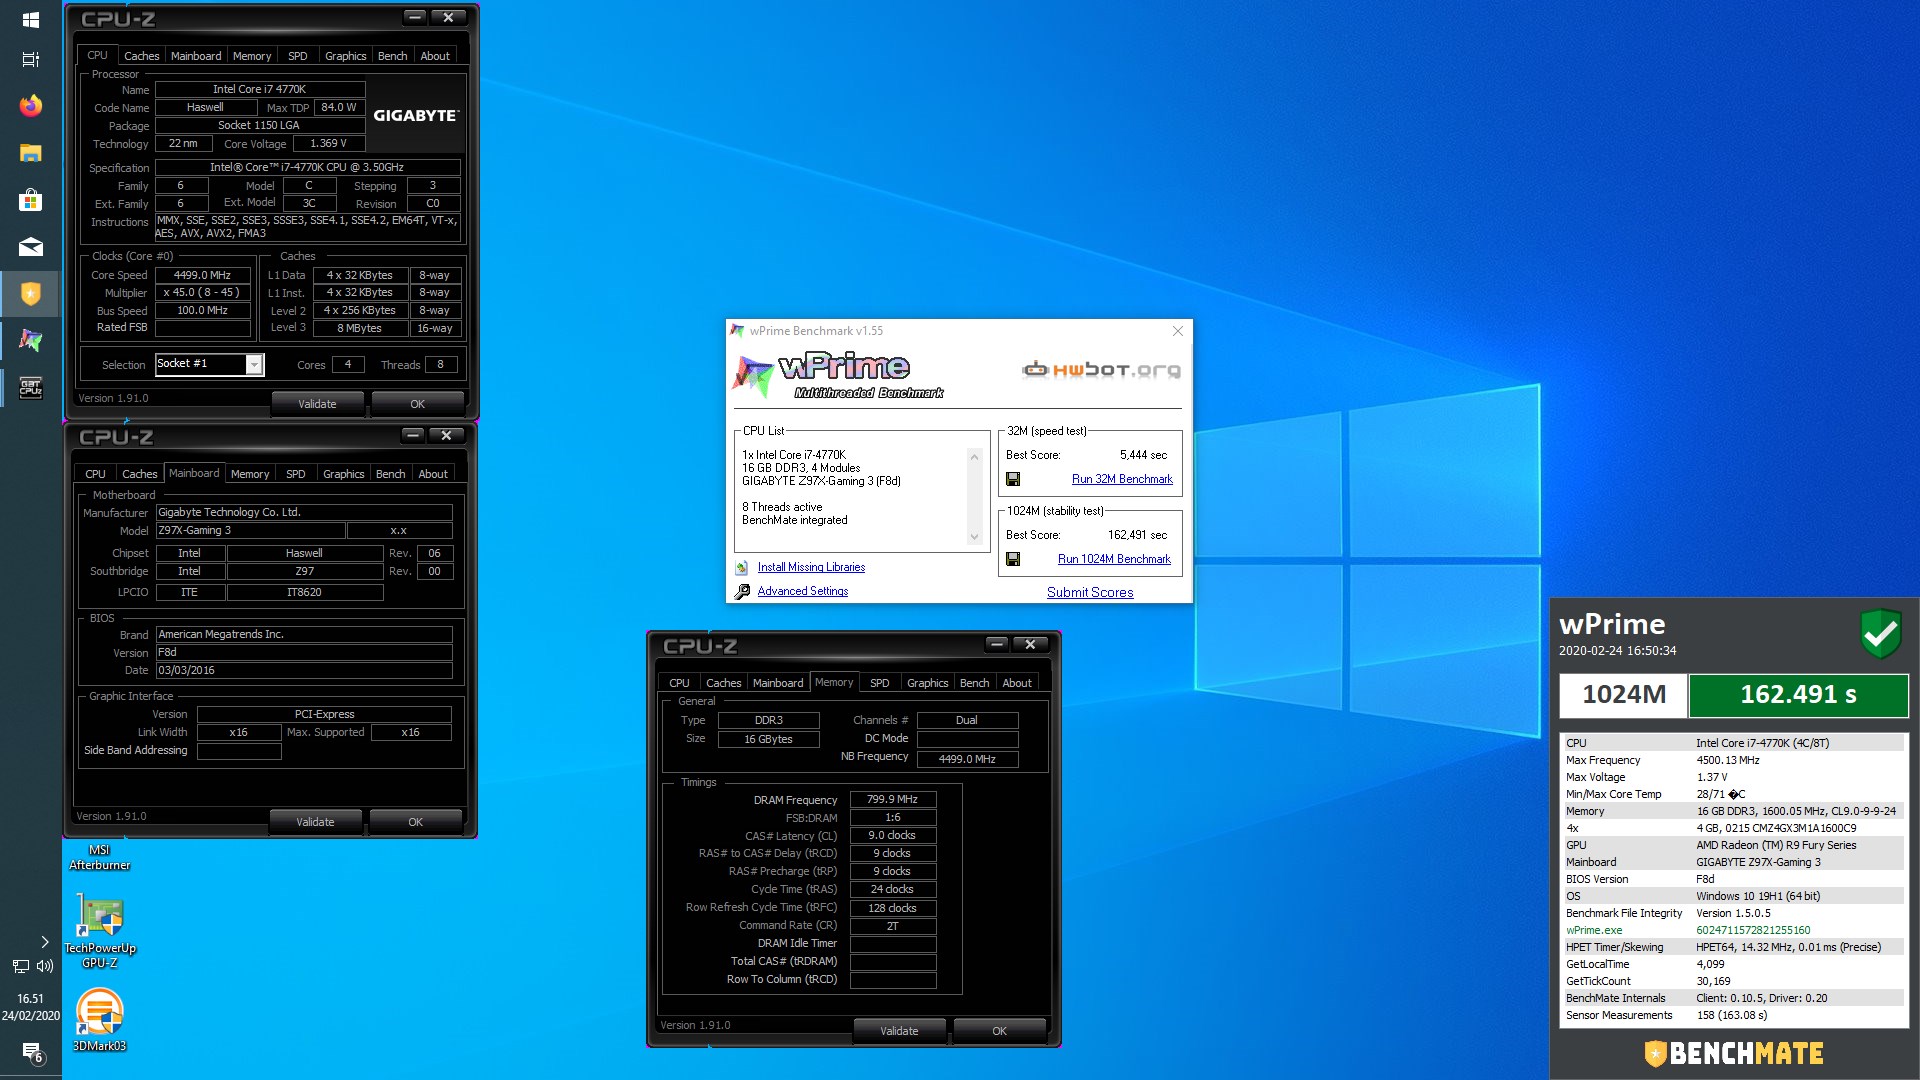
Task: Open the notification center icon
Action: coord(31,1052)
